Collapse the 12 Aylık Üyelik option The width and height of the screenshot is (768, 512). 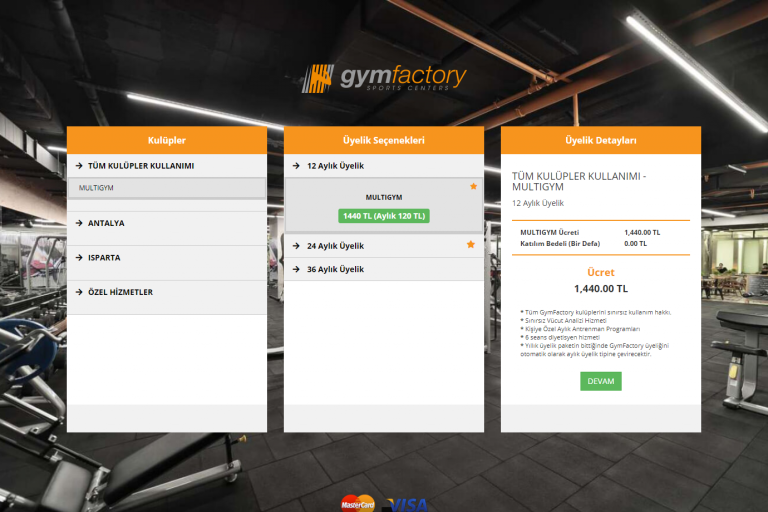point(335,165)
